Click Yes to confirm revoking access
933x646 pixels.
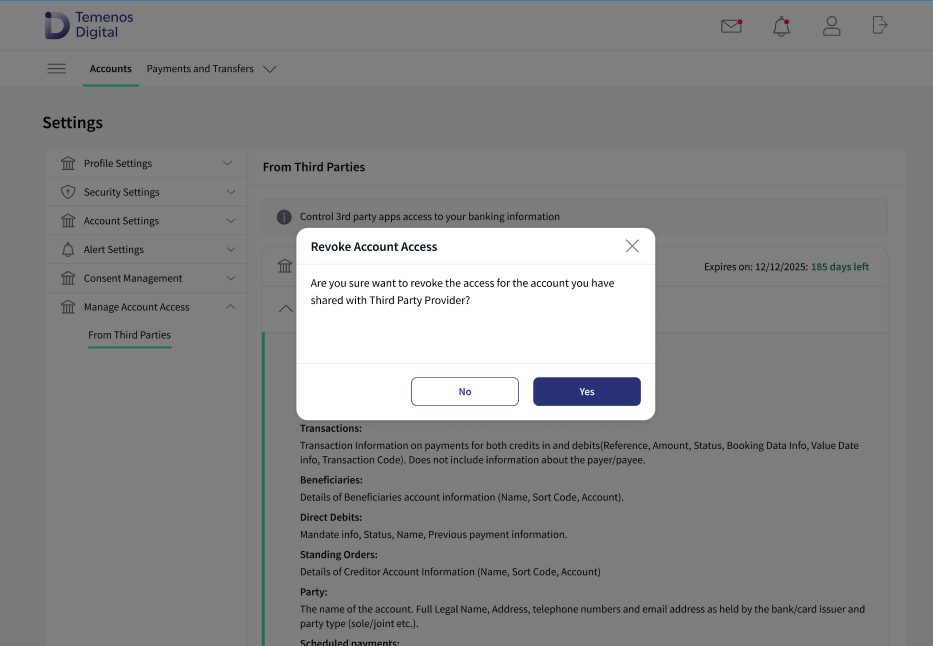coord(587,391)
